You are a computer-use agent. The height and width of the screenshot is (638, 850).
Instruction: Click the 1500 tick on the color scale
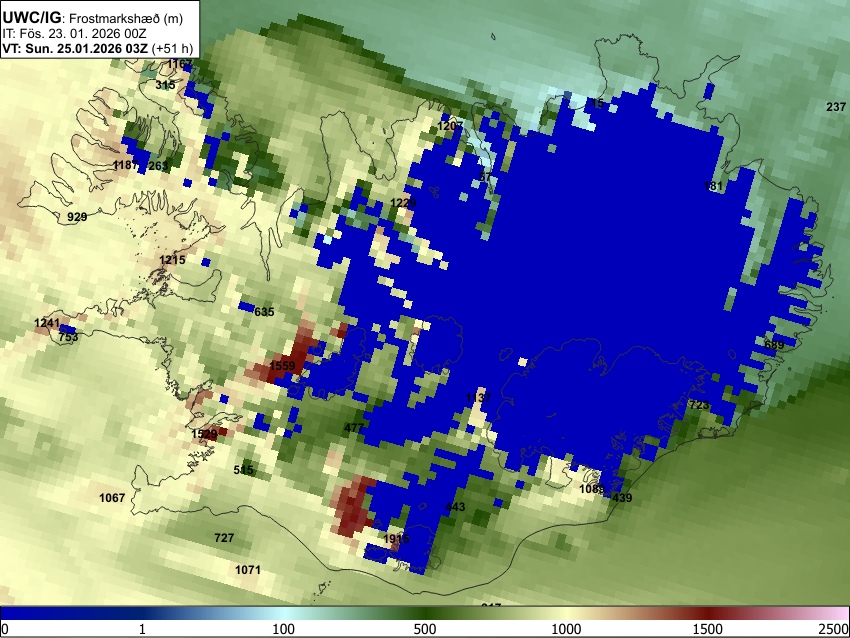708,629
